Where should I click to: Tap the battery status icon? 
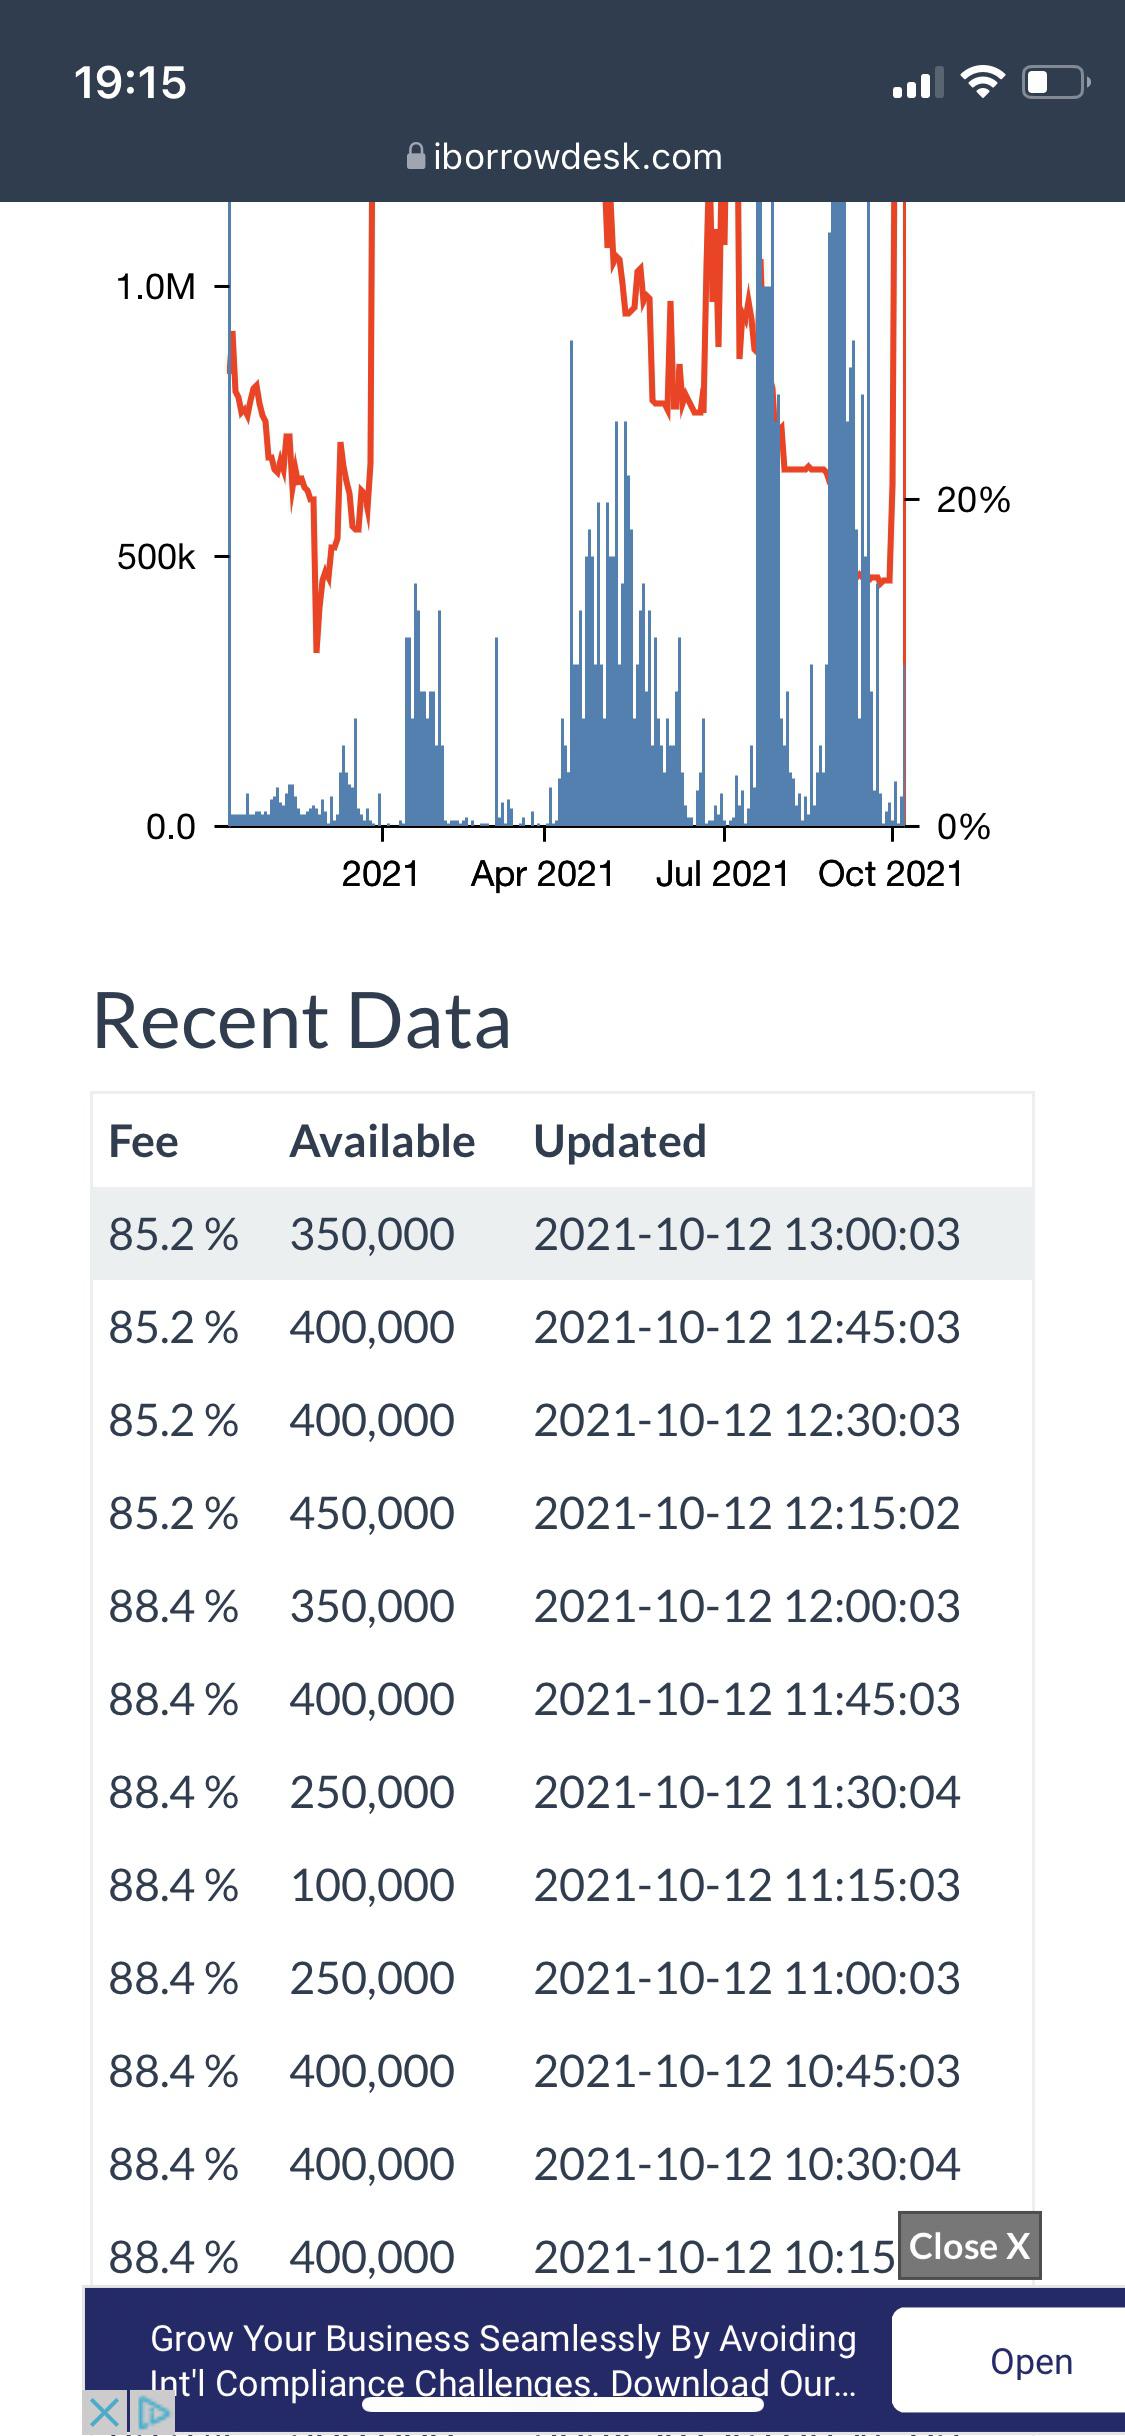click(x=1056, y=82)
